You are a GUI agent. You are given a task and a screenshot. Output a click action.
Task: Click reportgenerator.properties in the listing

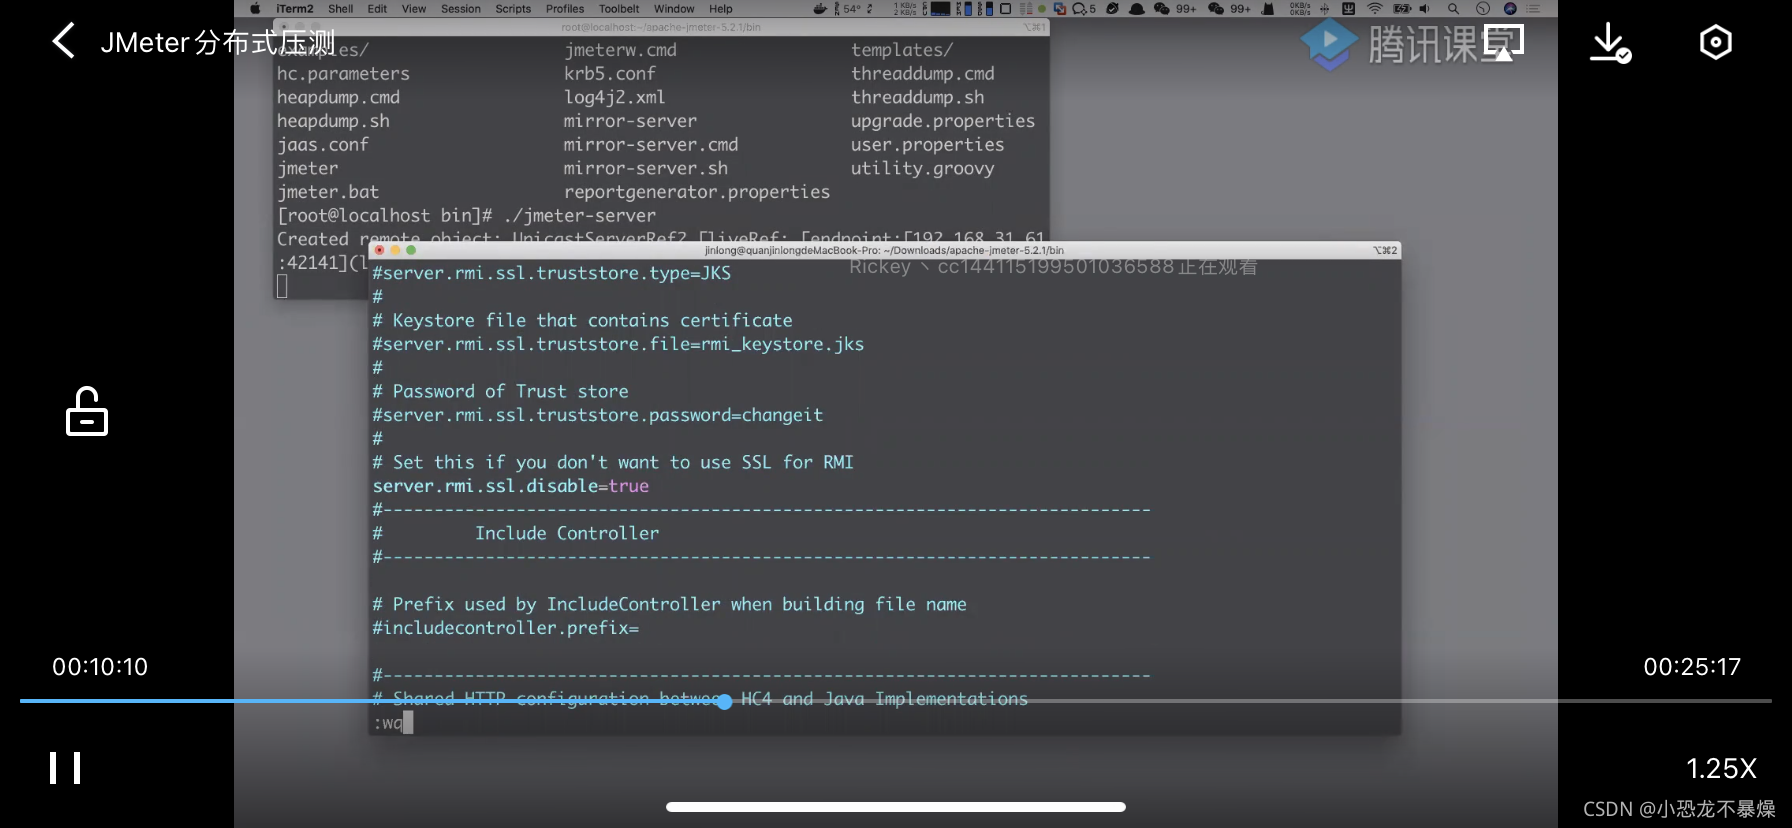coord(697,192)
